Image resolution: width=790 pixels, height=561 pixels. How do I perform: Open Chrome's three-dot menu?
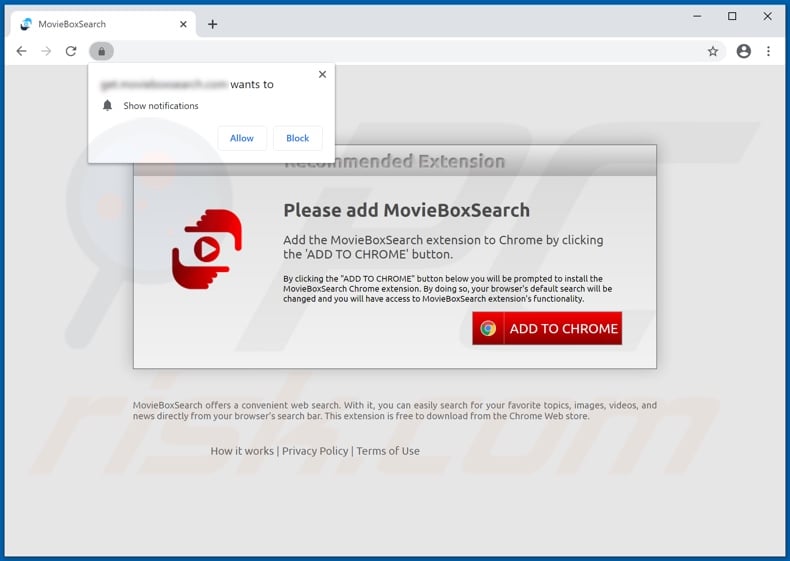[x=768, y=51]
